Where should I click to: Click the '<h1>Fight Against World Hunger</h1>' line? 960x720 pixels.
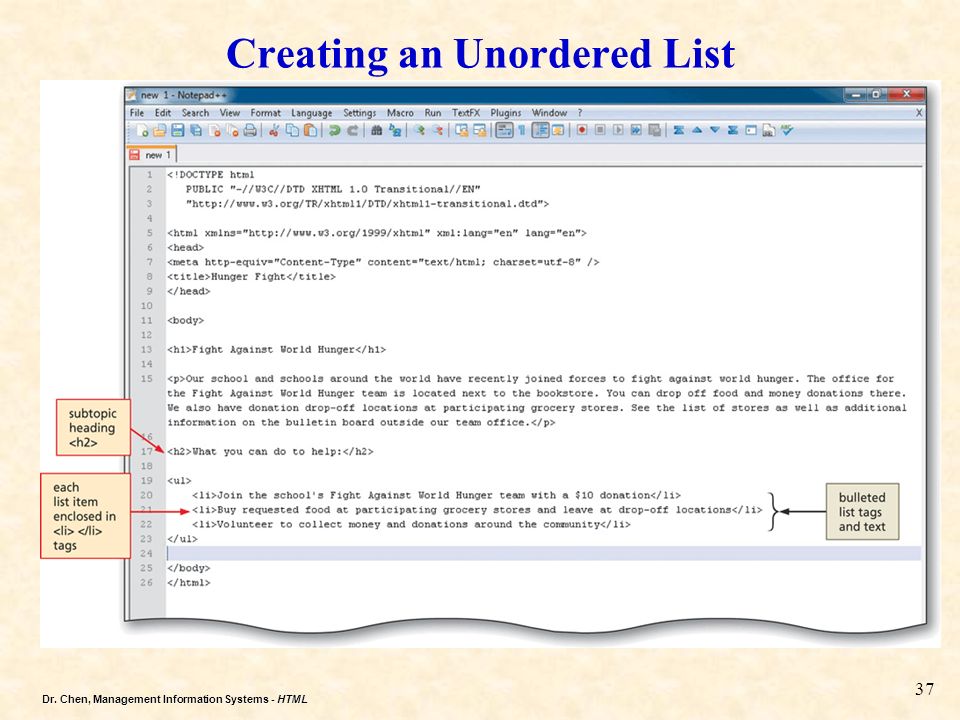(277, 350)
